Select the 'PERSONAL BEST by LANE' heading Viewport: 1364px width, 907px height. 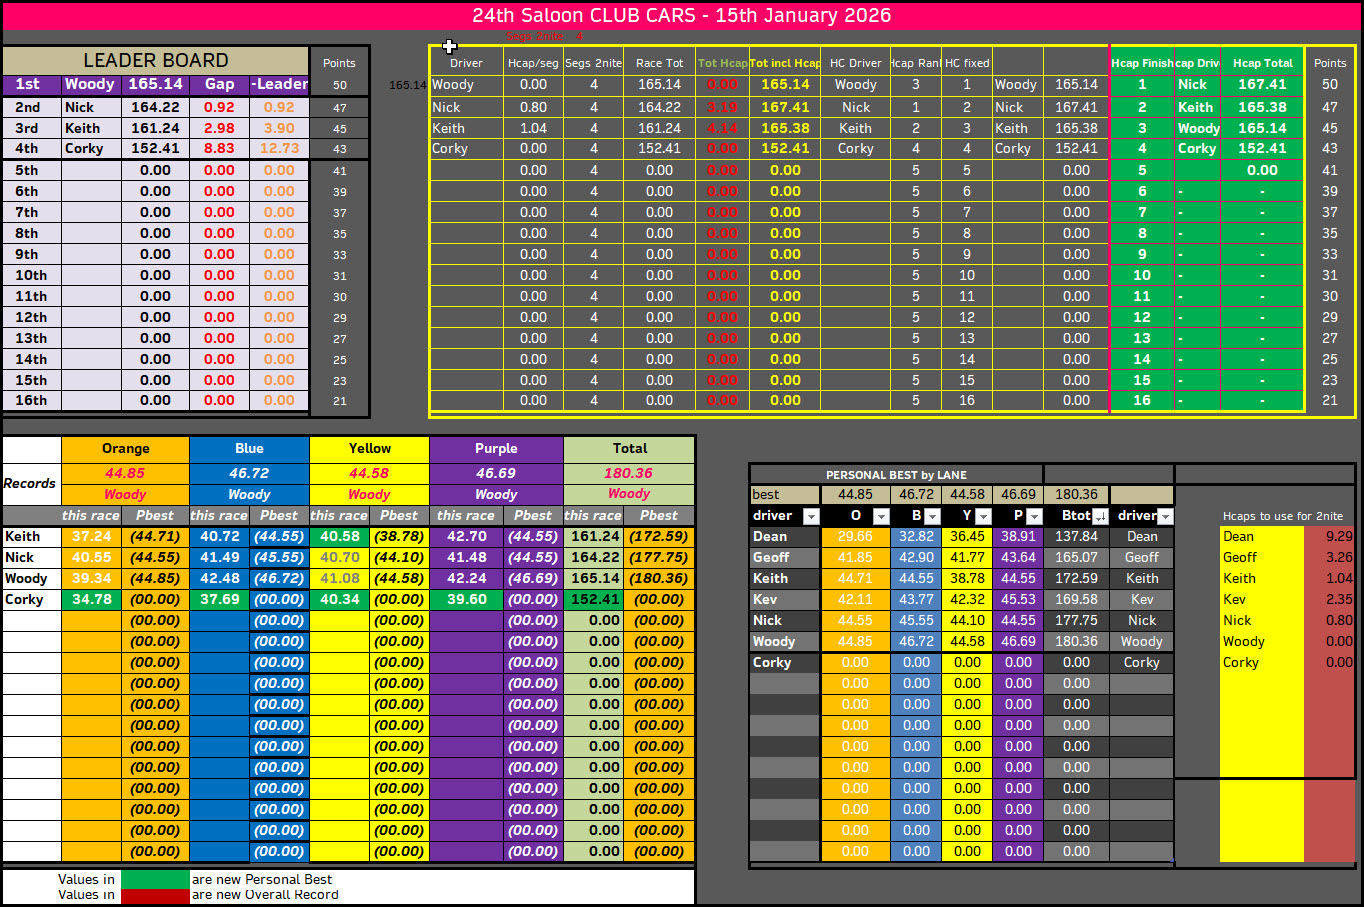click(895, 475)
